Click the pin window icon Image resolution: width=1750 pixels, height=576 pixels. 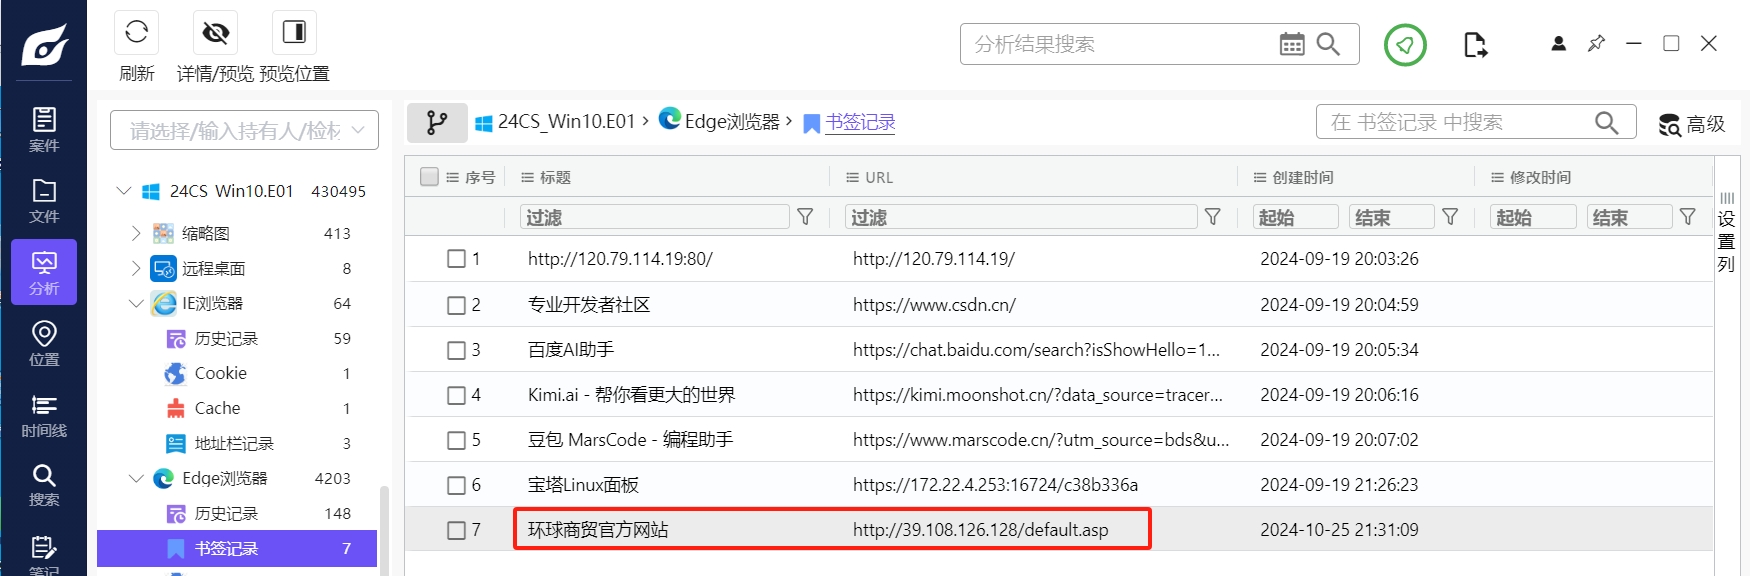pyautogui.click(x=1596, y=43)
